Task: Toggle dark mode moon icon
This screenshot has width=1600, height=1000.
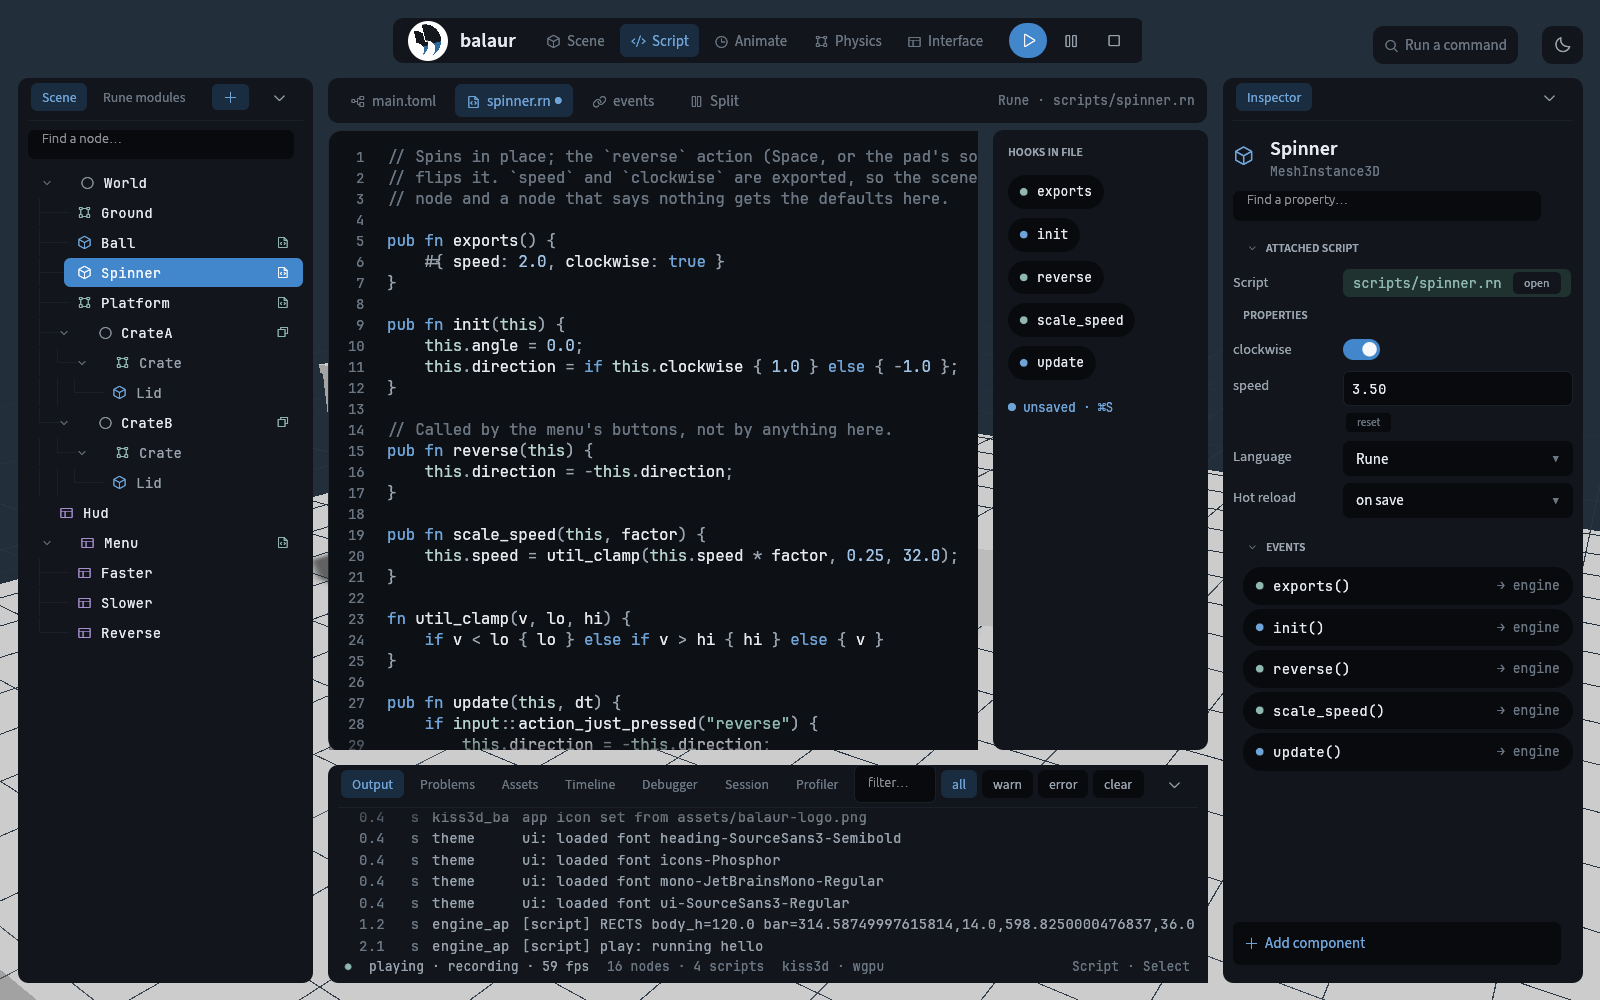Action: (x=1562, y=45)
